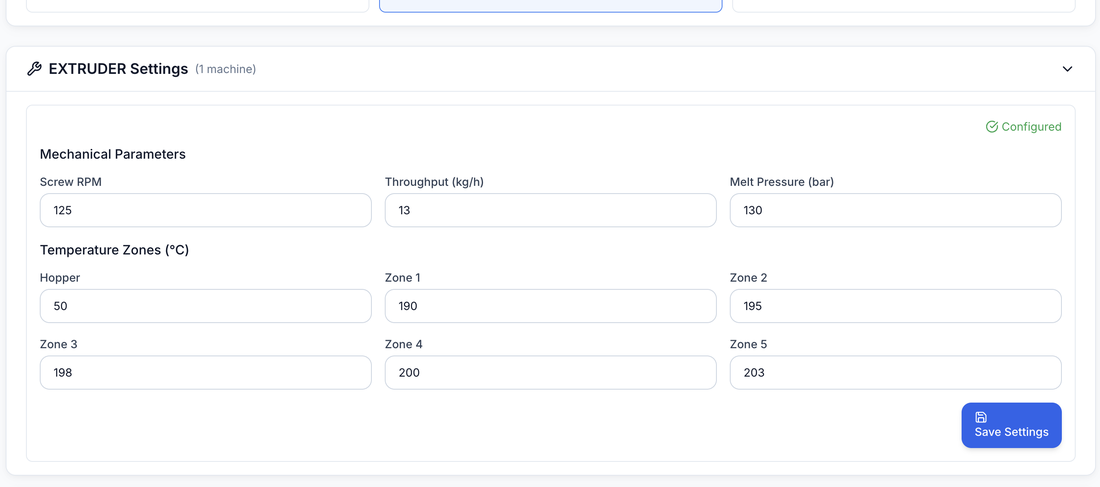1100x487 pixels.
Task: Click the Save Settings button
Action: tap(1011, 425)
